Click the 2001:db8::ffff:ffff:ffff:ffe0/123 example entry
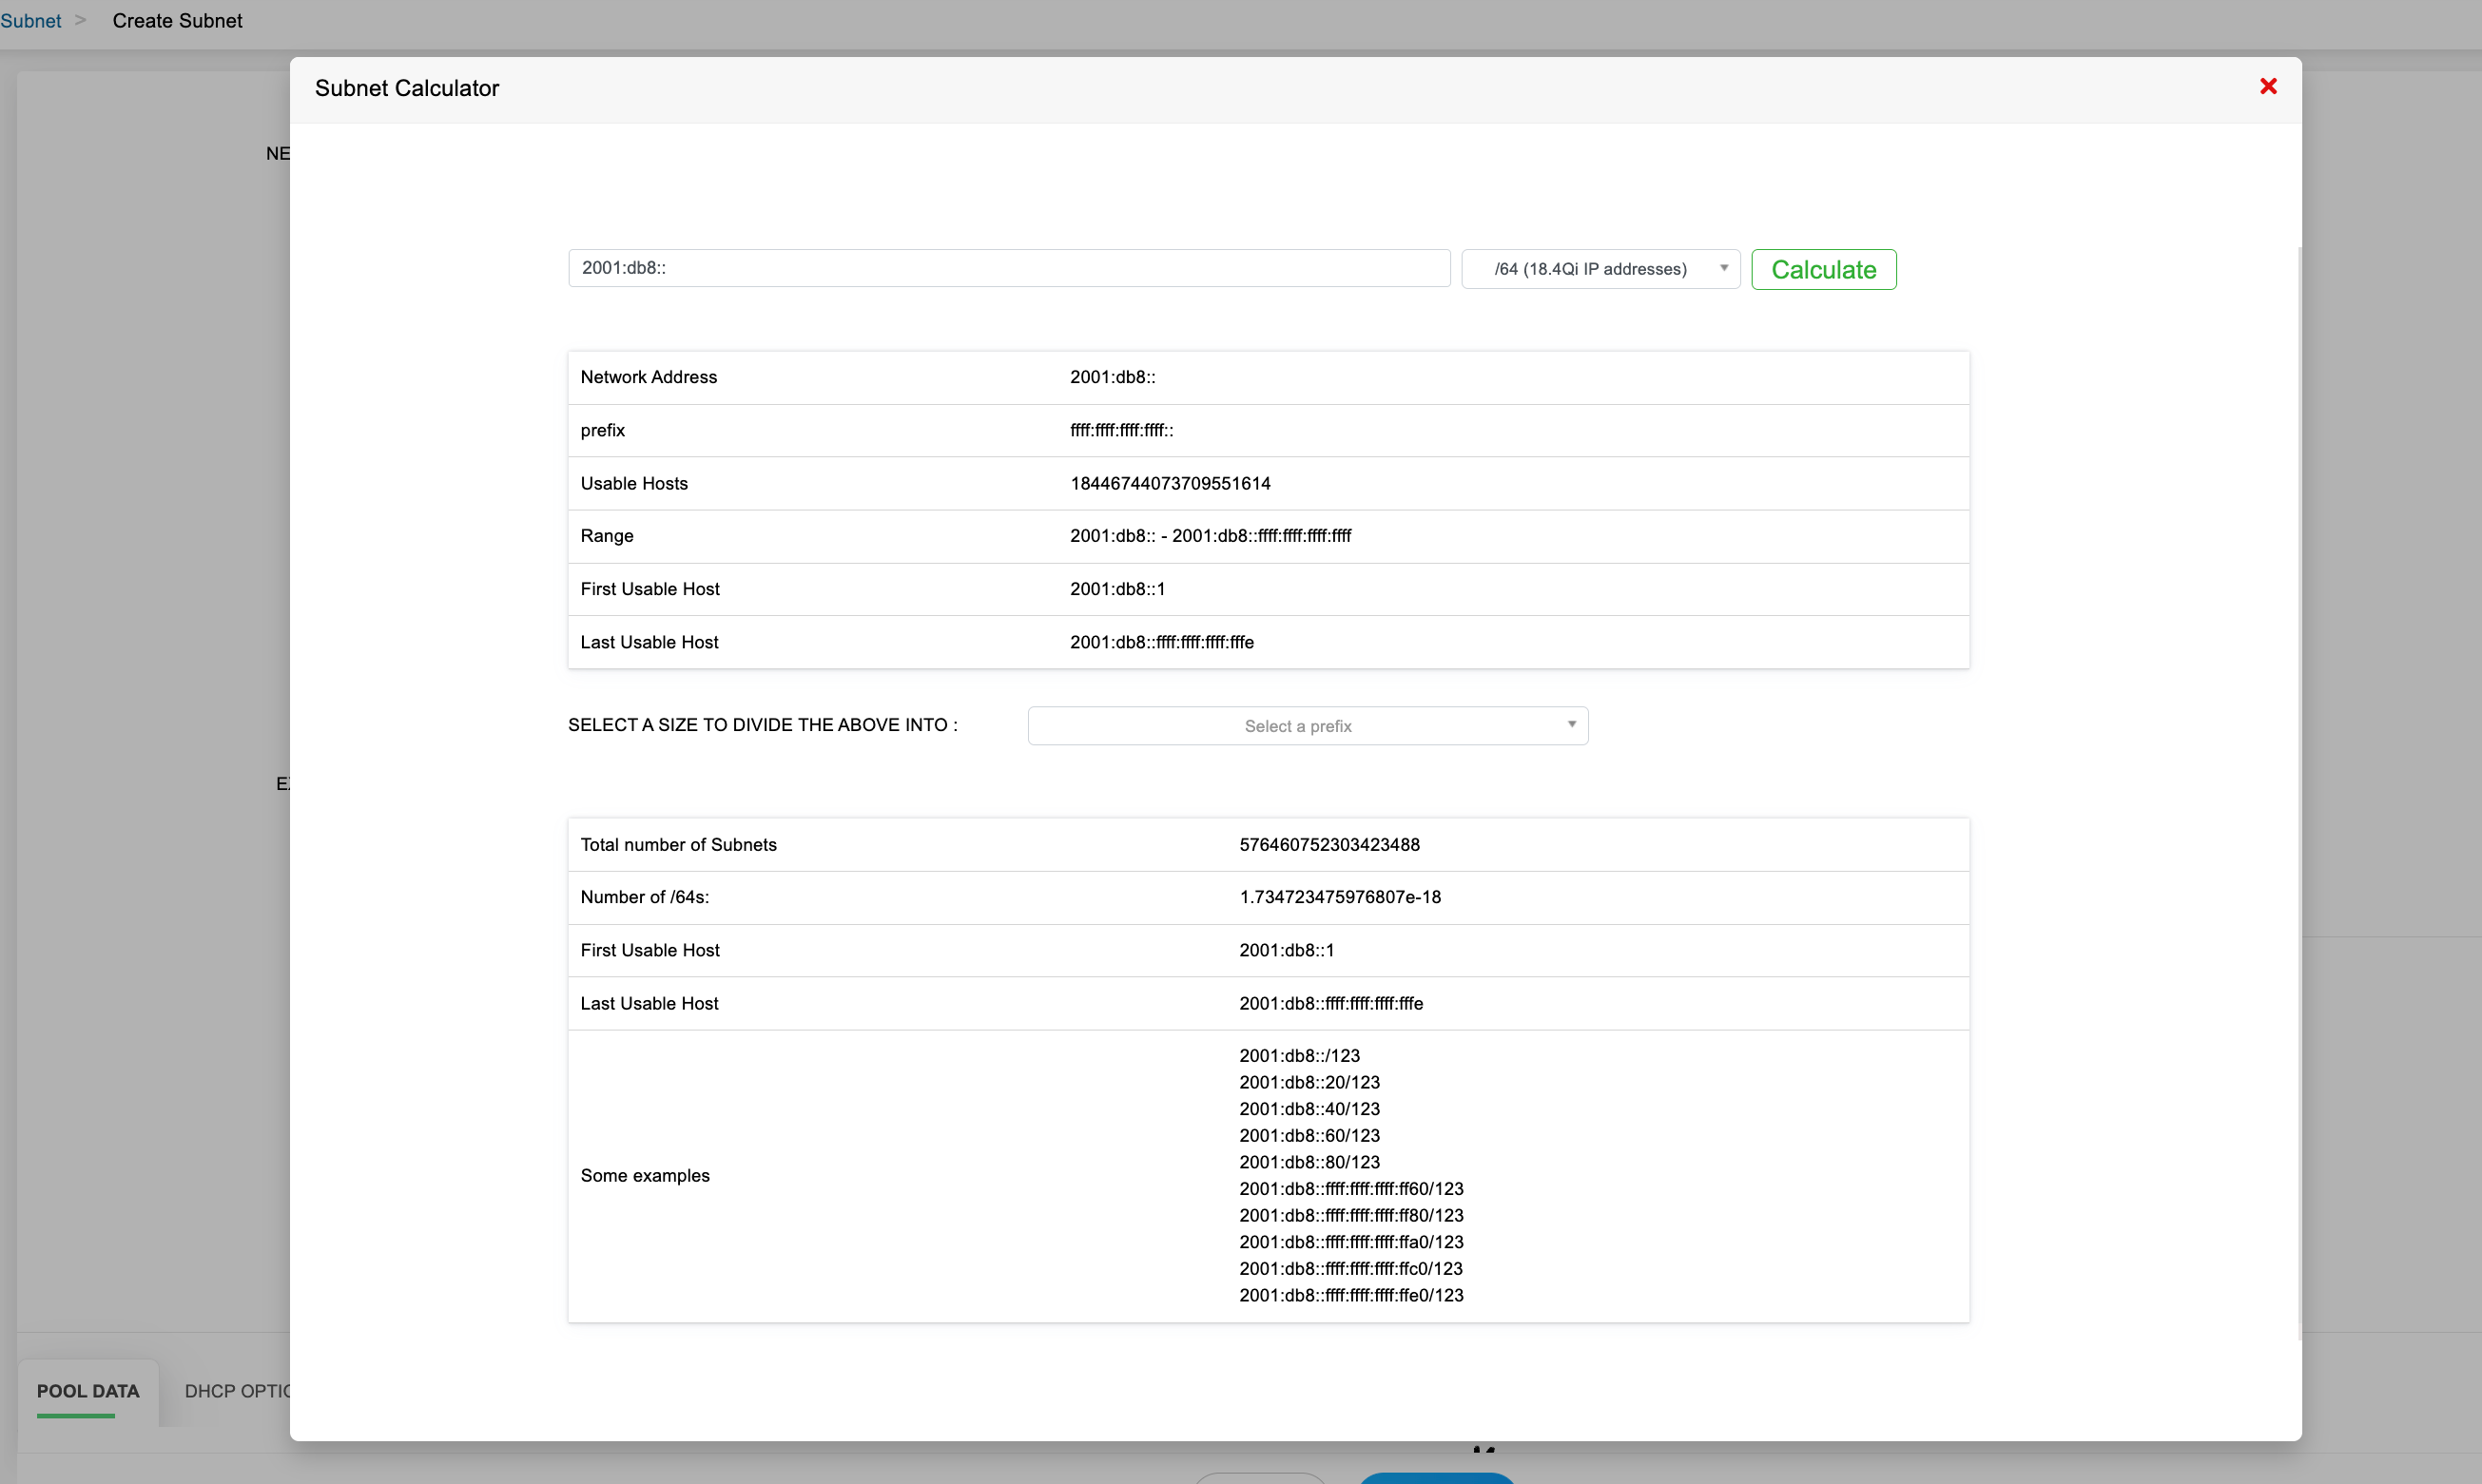Screen dimensions: 2482x1484 coord(1350,1295)
